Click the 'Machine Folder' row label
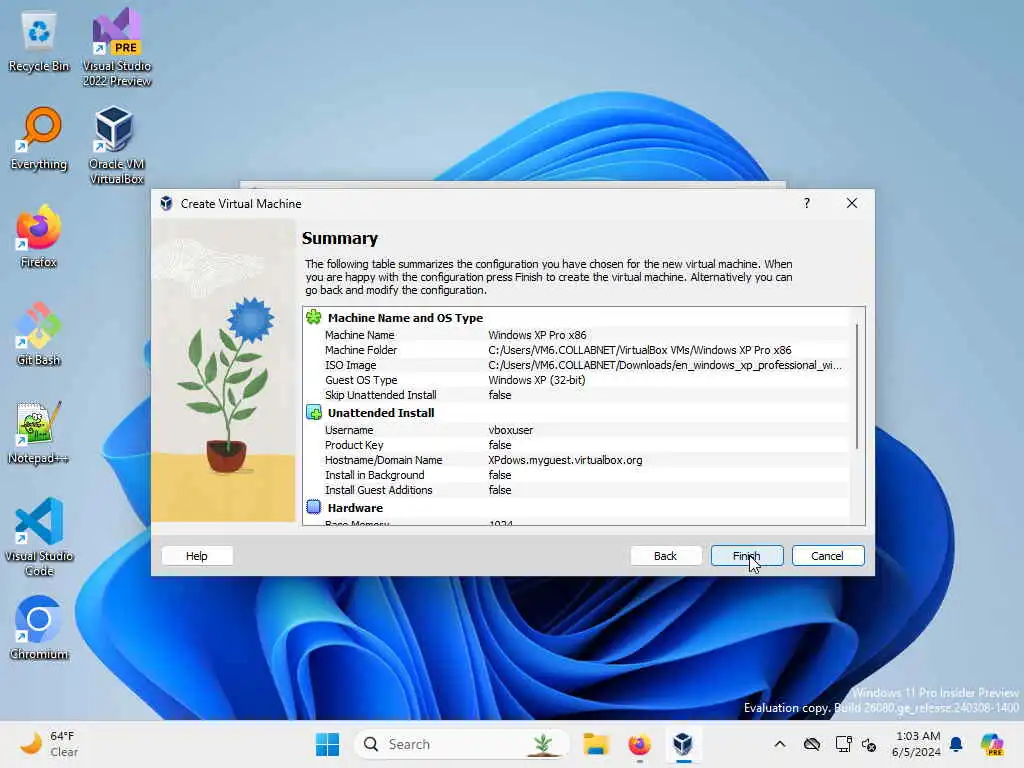The image size is (1024, 768). tap(360, 350)
